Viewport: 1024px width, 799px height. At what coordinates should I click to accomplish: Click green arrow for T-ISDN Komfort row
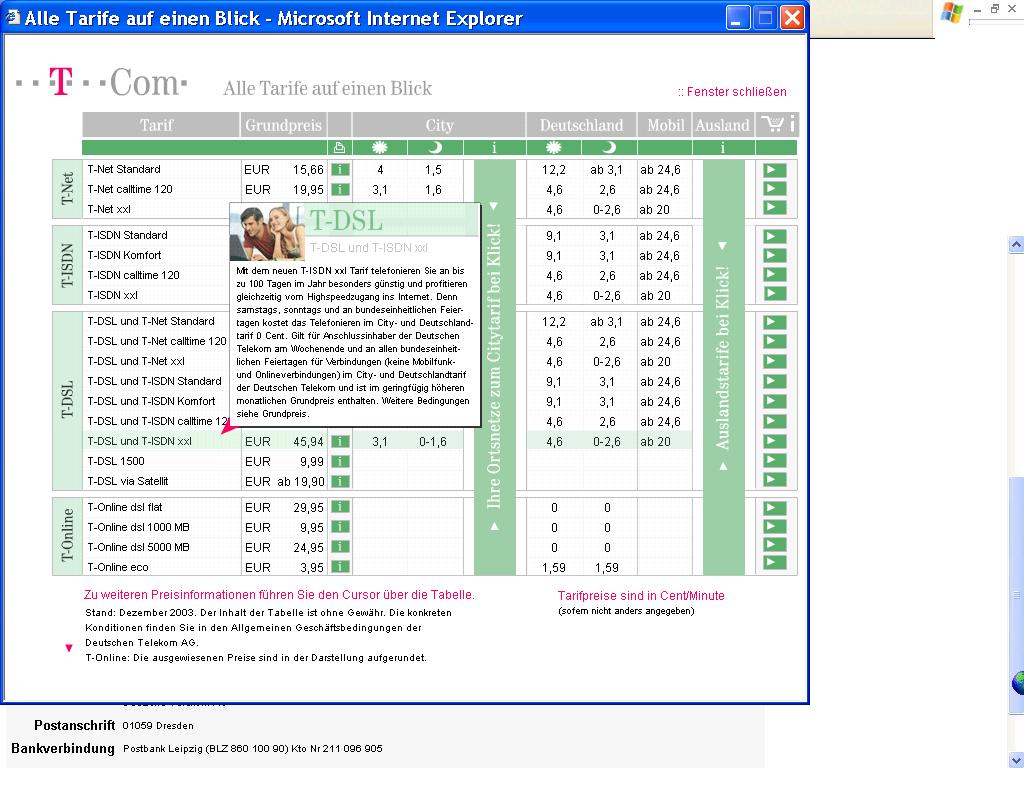[x=775, y=255]
